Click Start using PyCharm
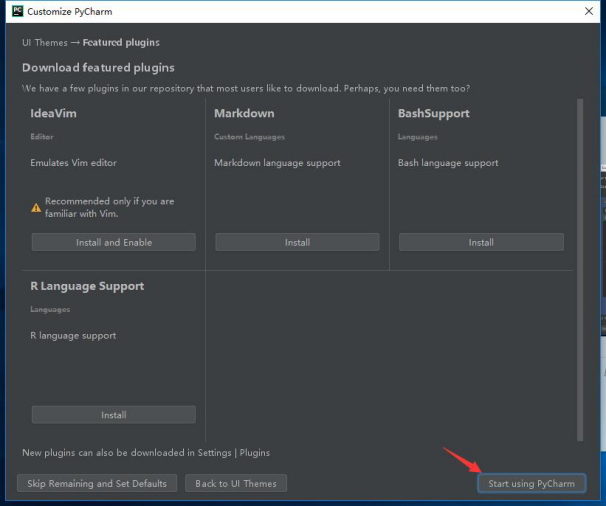606x506 pixels. click(531, 484)
